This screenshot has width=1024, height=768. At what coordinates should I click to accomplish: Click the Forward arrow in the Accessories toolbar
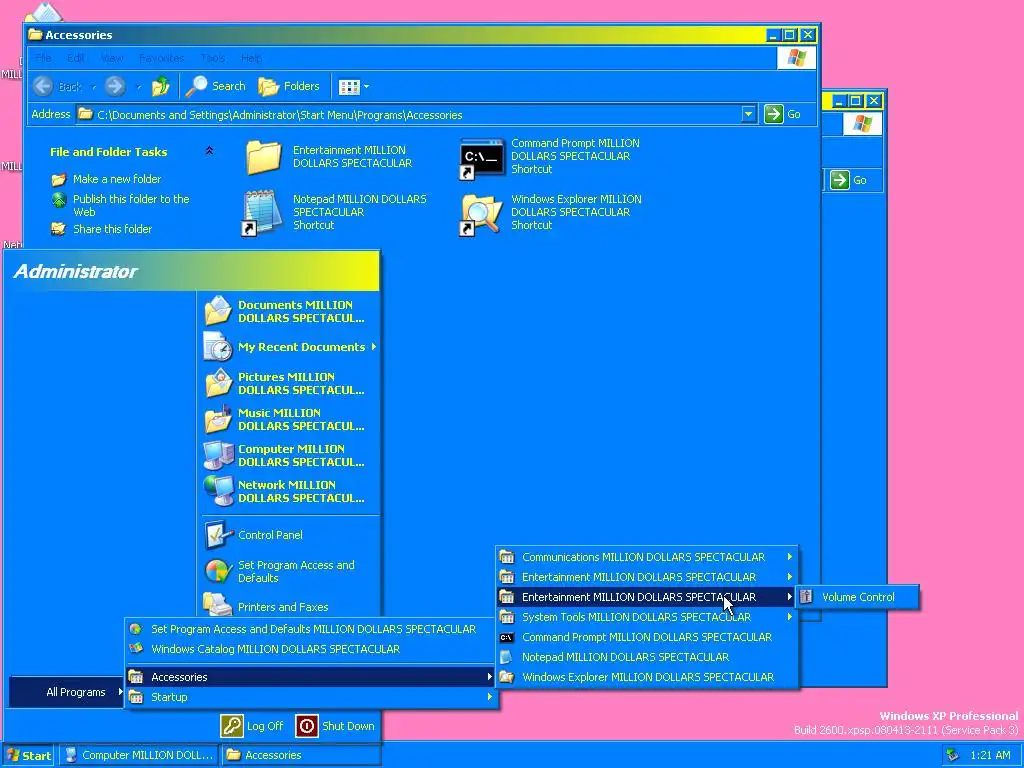click(x=115, y=86)
